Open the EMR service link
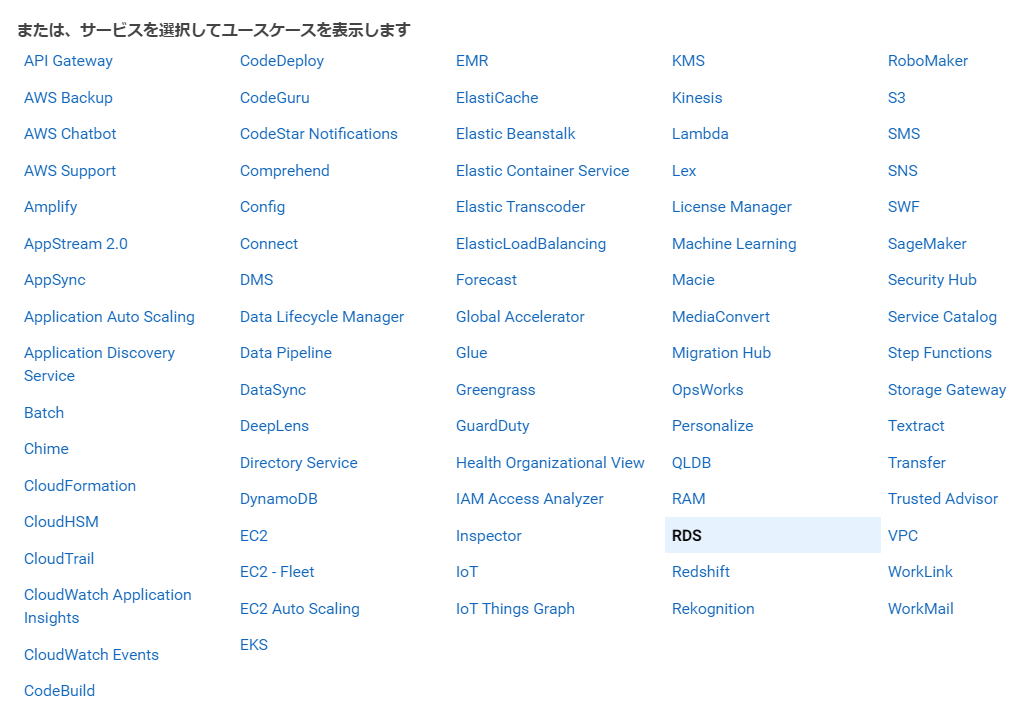This screenshot has width=1032, height=702. pos(472,61)
